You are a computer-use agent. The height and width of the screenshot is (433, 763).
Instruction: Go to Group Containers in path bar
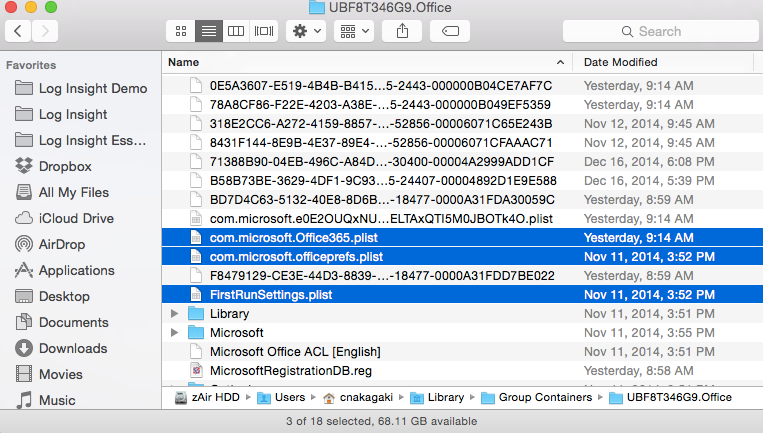[537, 397]
